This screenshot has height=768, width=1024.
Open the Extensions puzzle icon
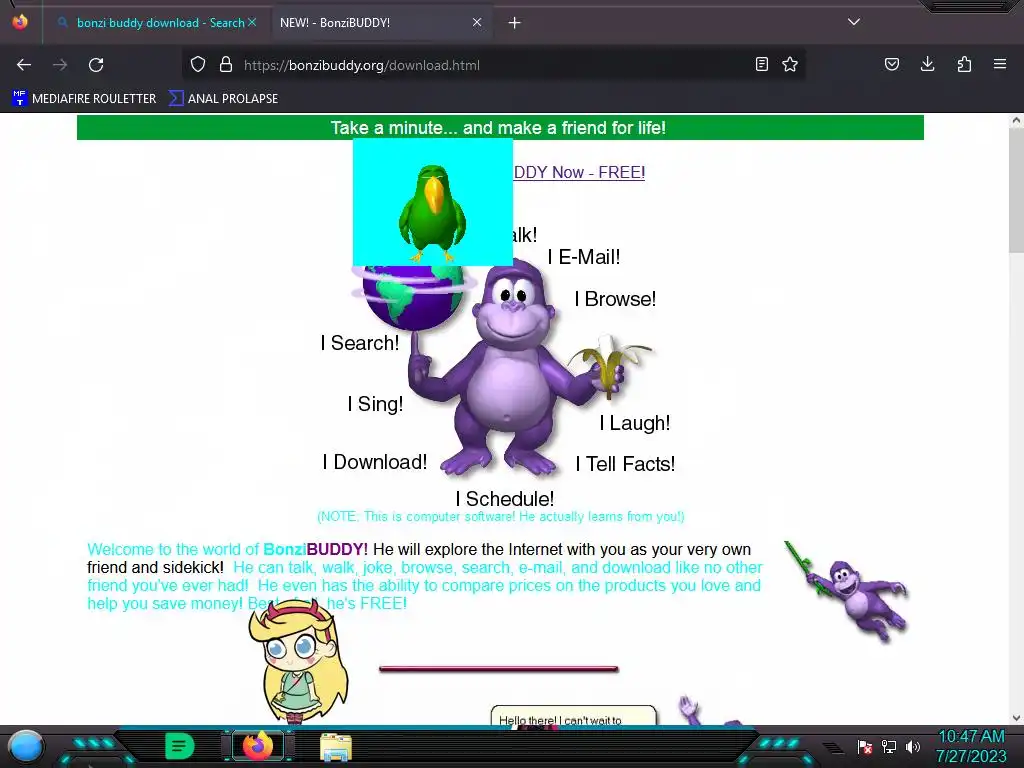point(964,64)
